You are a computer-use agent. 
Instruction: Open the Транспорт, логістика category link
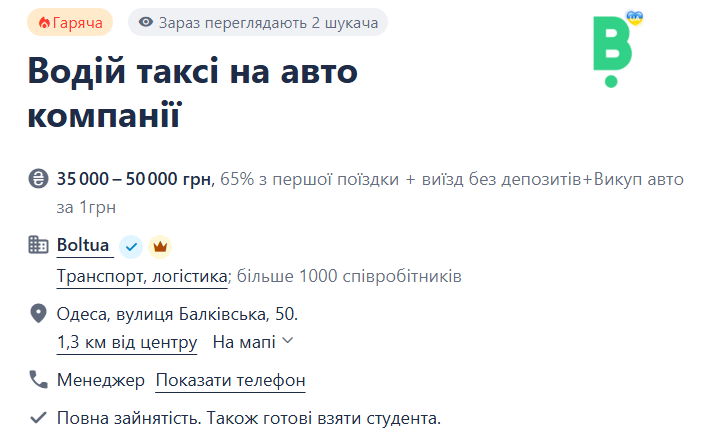click(x=144, y=276)
